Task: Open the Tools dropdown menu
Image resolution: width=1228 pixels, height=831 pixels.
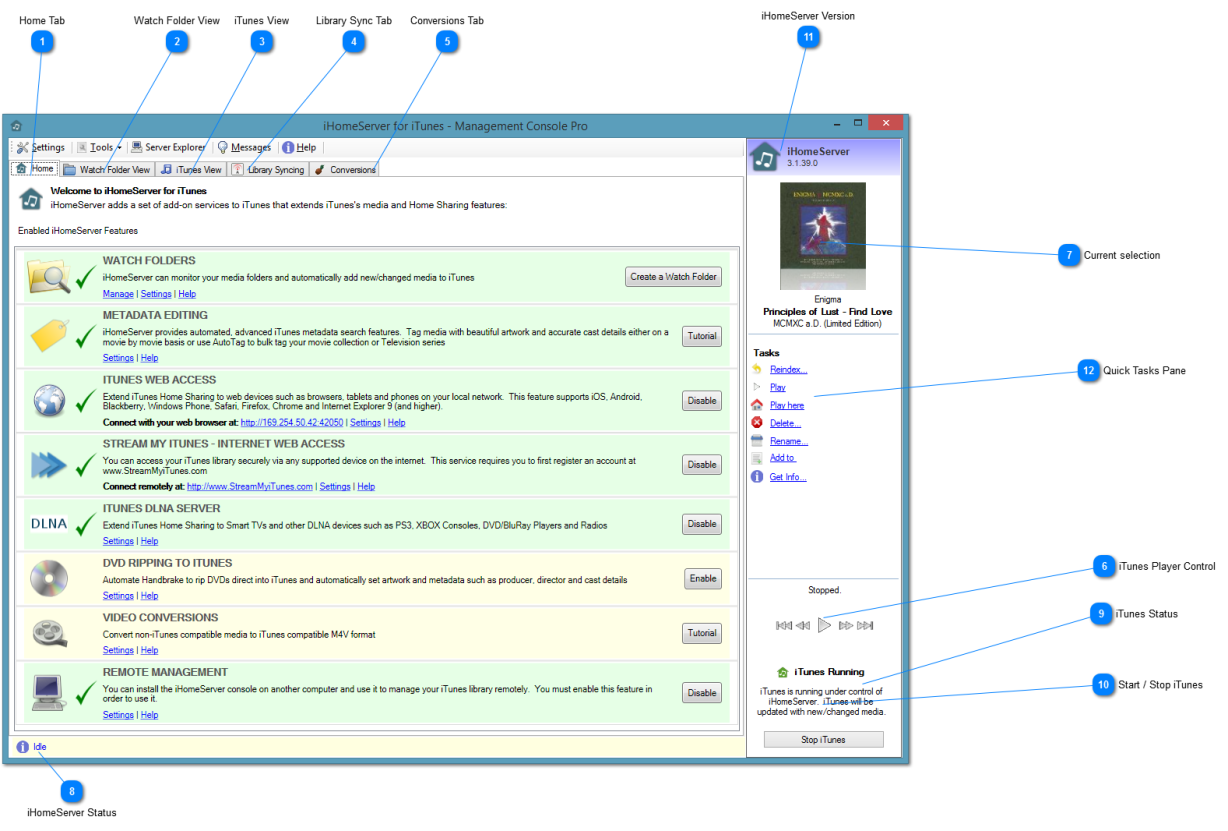Action: point(100,148)
